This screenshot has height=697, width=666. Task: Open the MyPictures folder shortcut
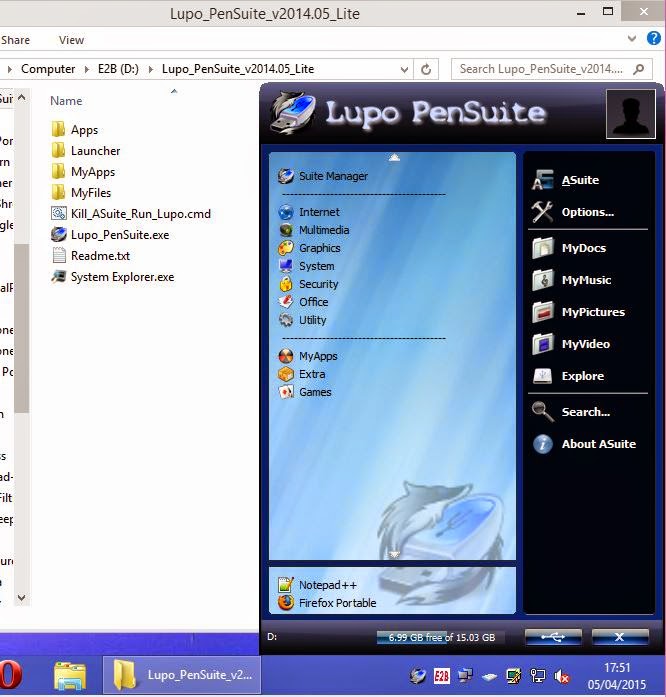[x=578, y=312]
